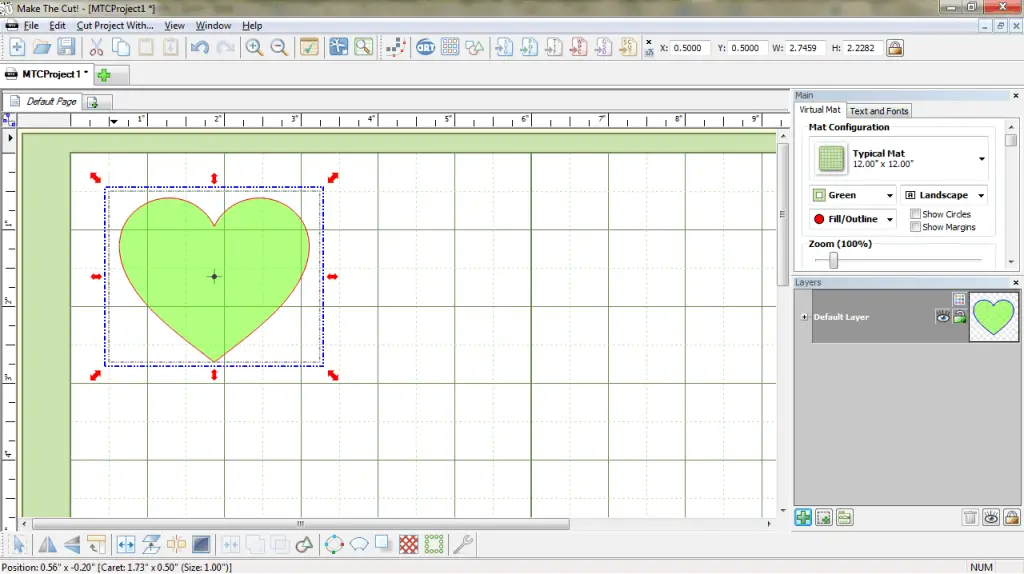Click the trash Delete Layer icon
Screen dimensions: 1024x574
[970, 518]
